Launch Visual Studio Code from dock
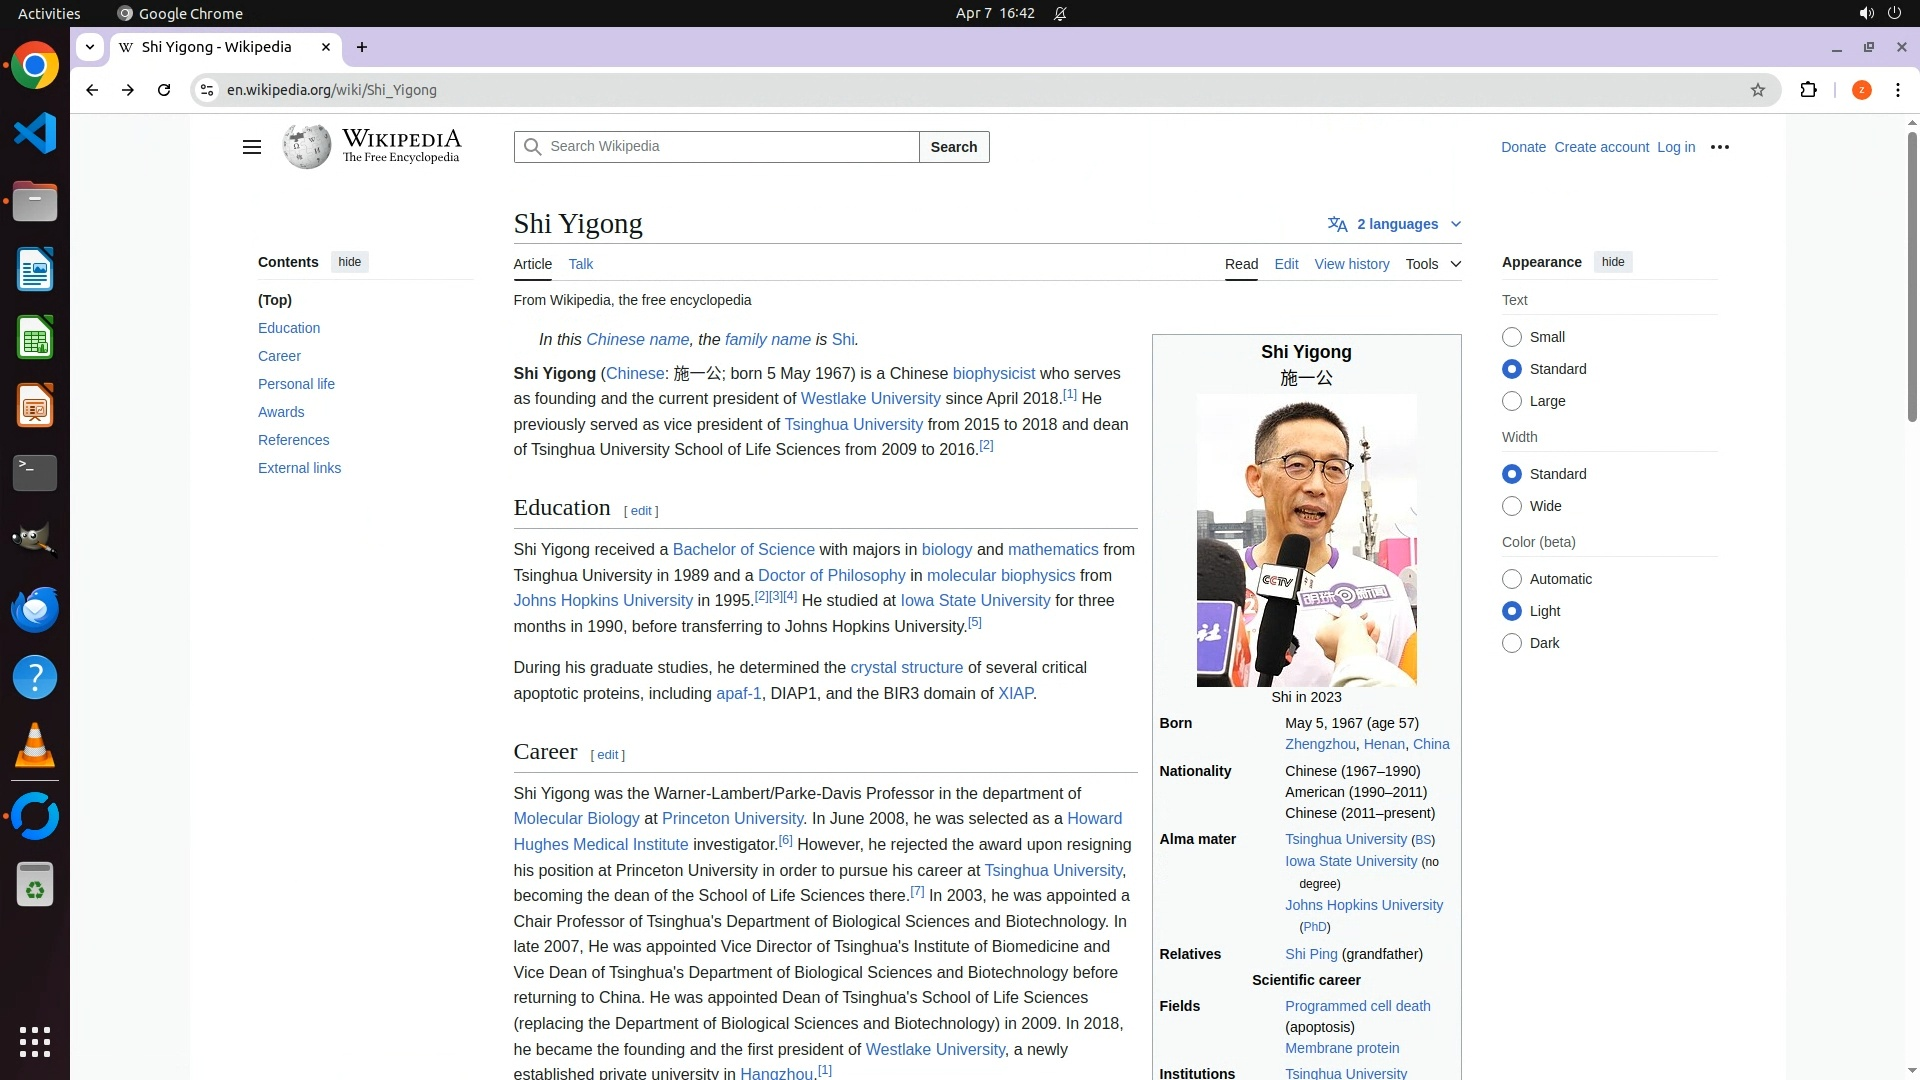 tap(35, 133)
